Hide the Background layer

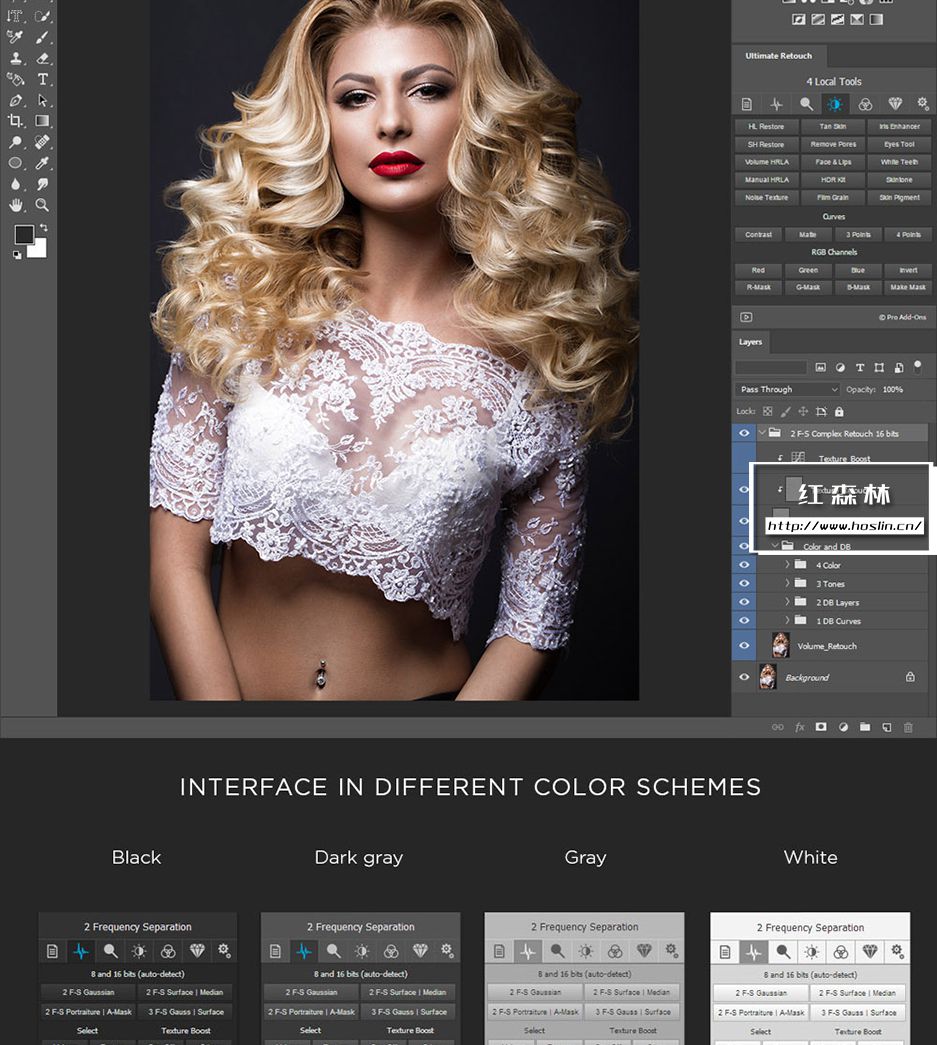[744, 677]
